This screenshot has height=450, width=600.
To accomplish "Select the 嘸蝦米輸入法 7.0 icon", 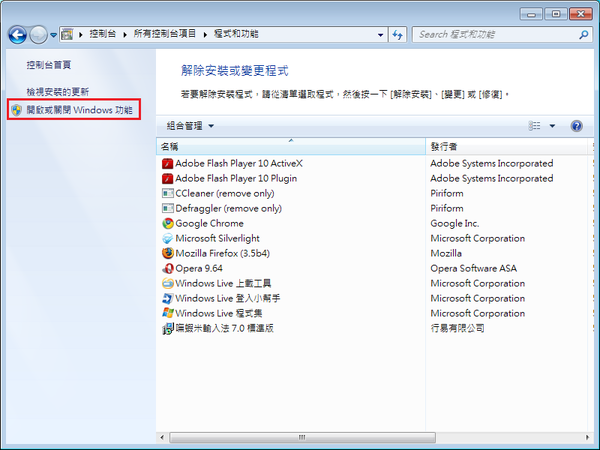I will [167, 329].
